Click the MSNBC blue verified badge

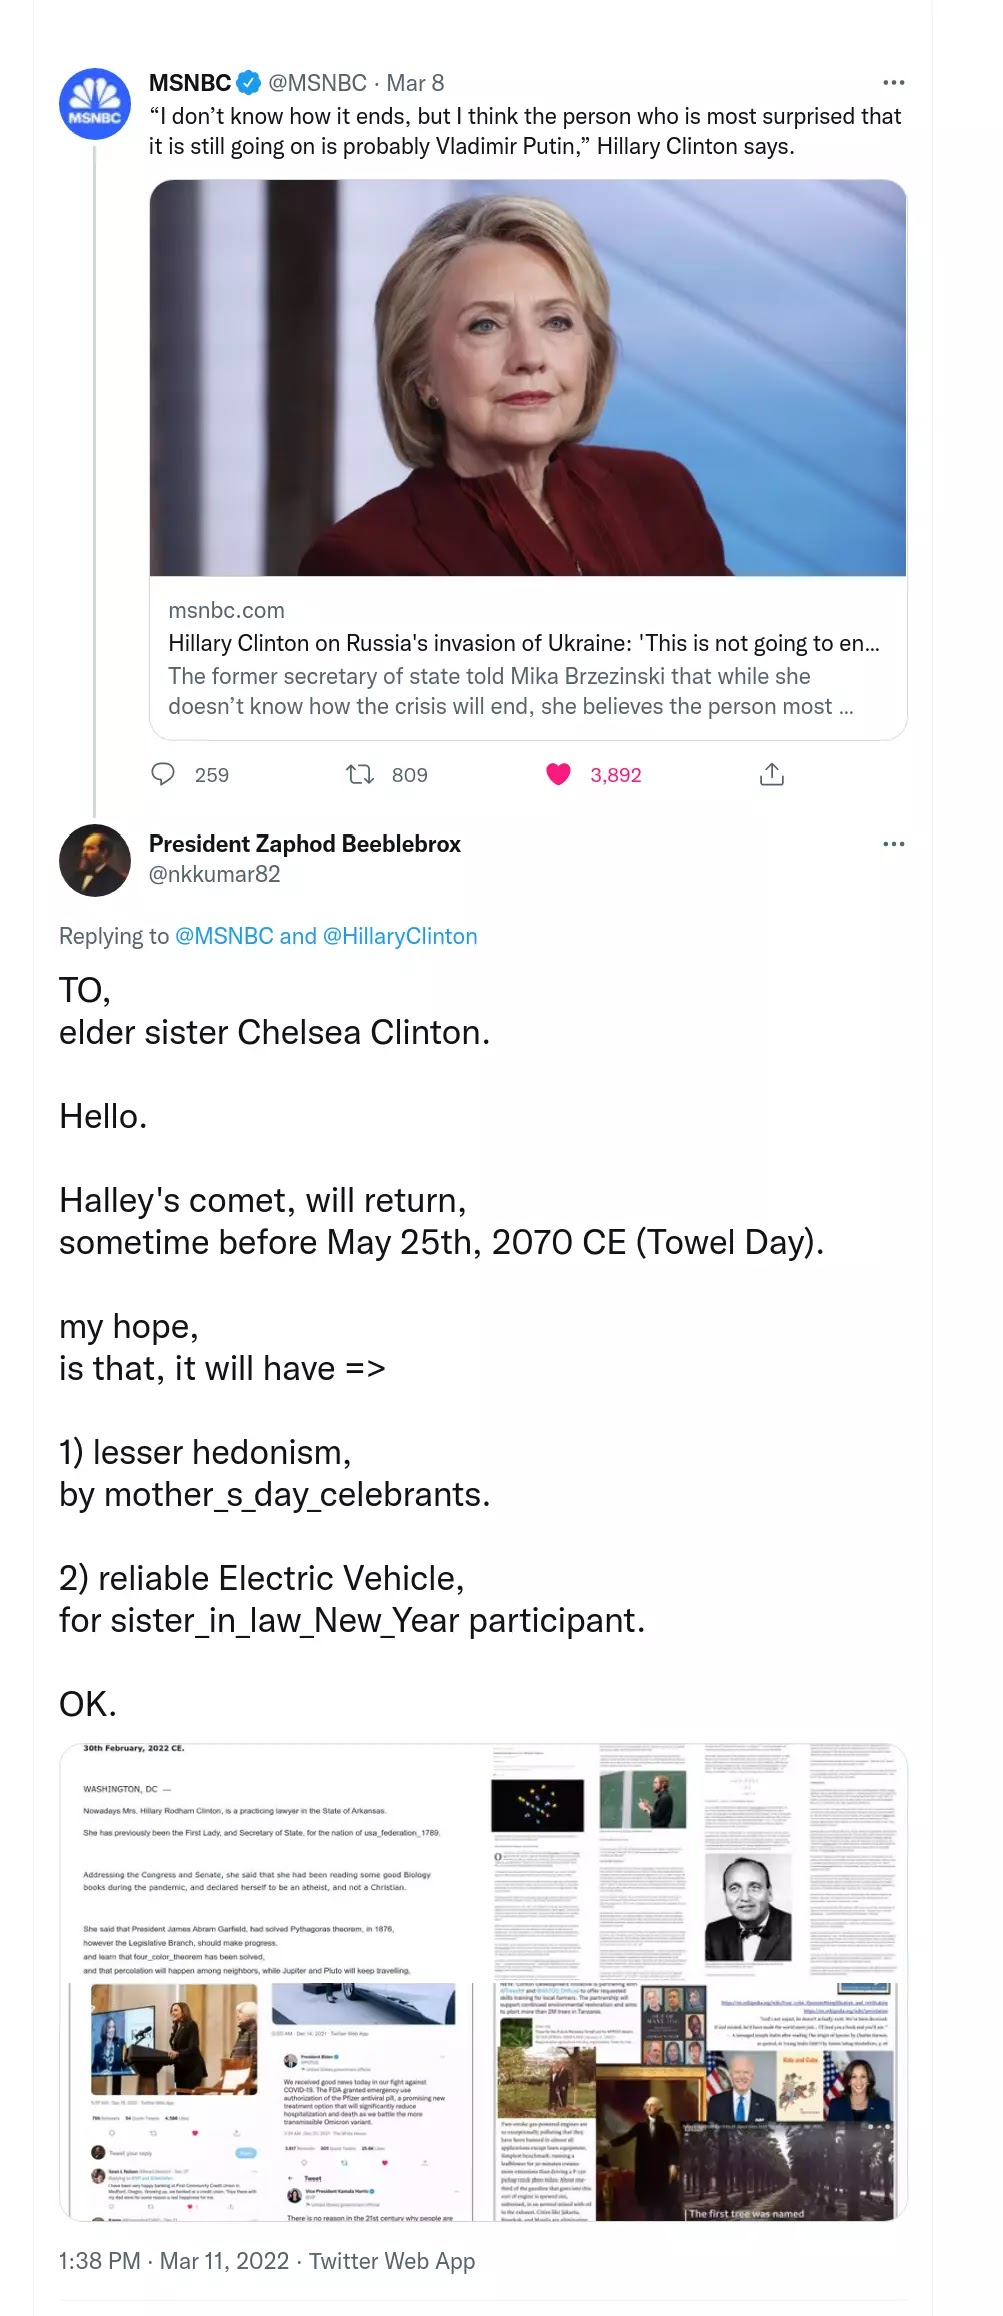(x=248, y=83)
